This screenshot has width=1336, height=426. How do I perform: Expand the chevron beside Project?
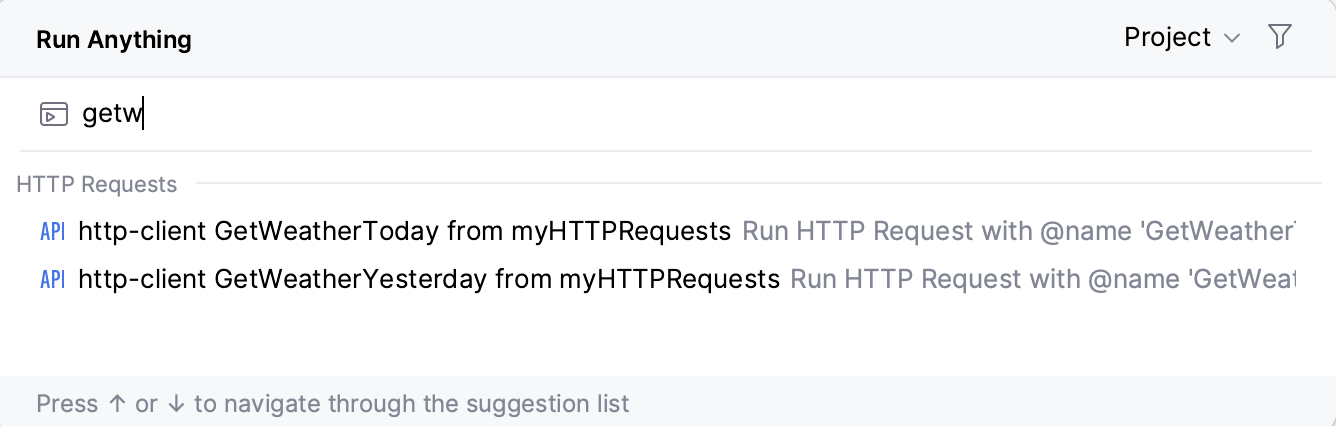(1232, 39)
